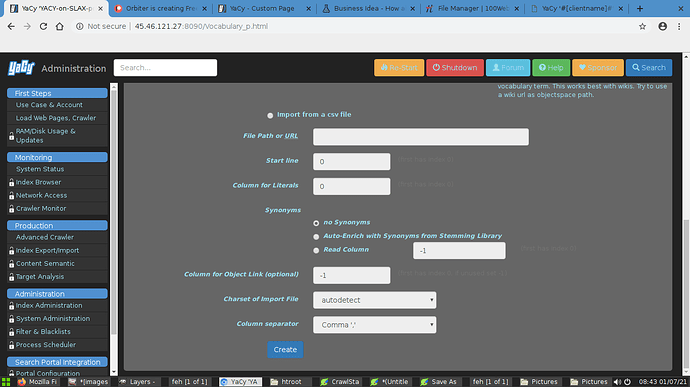This screenshot has width=690, height=387.
Task: Open the Column separator dropdown
Action: click(x=374, y=324)
